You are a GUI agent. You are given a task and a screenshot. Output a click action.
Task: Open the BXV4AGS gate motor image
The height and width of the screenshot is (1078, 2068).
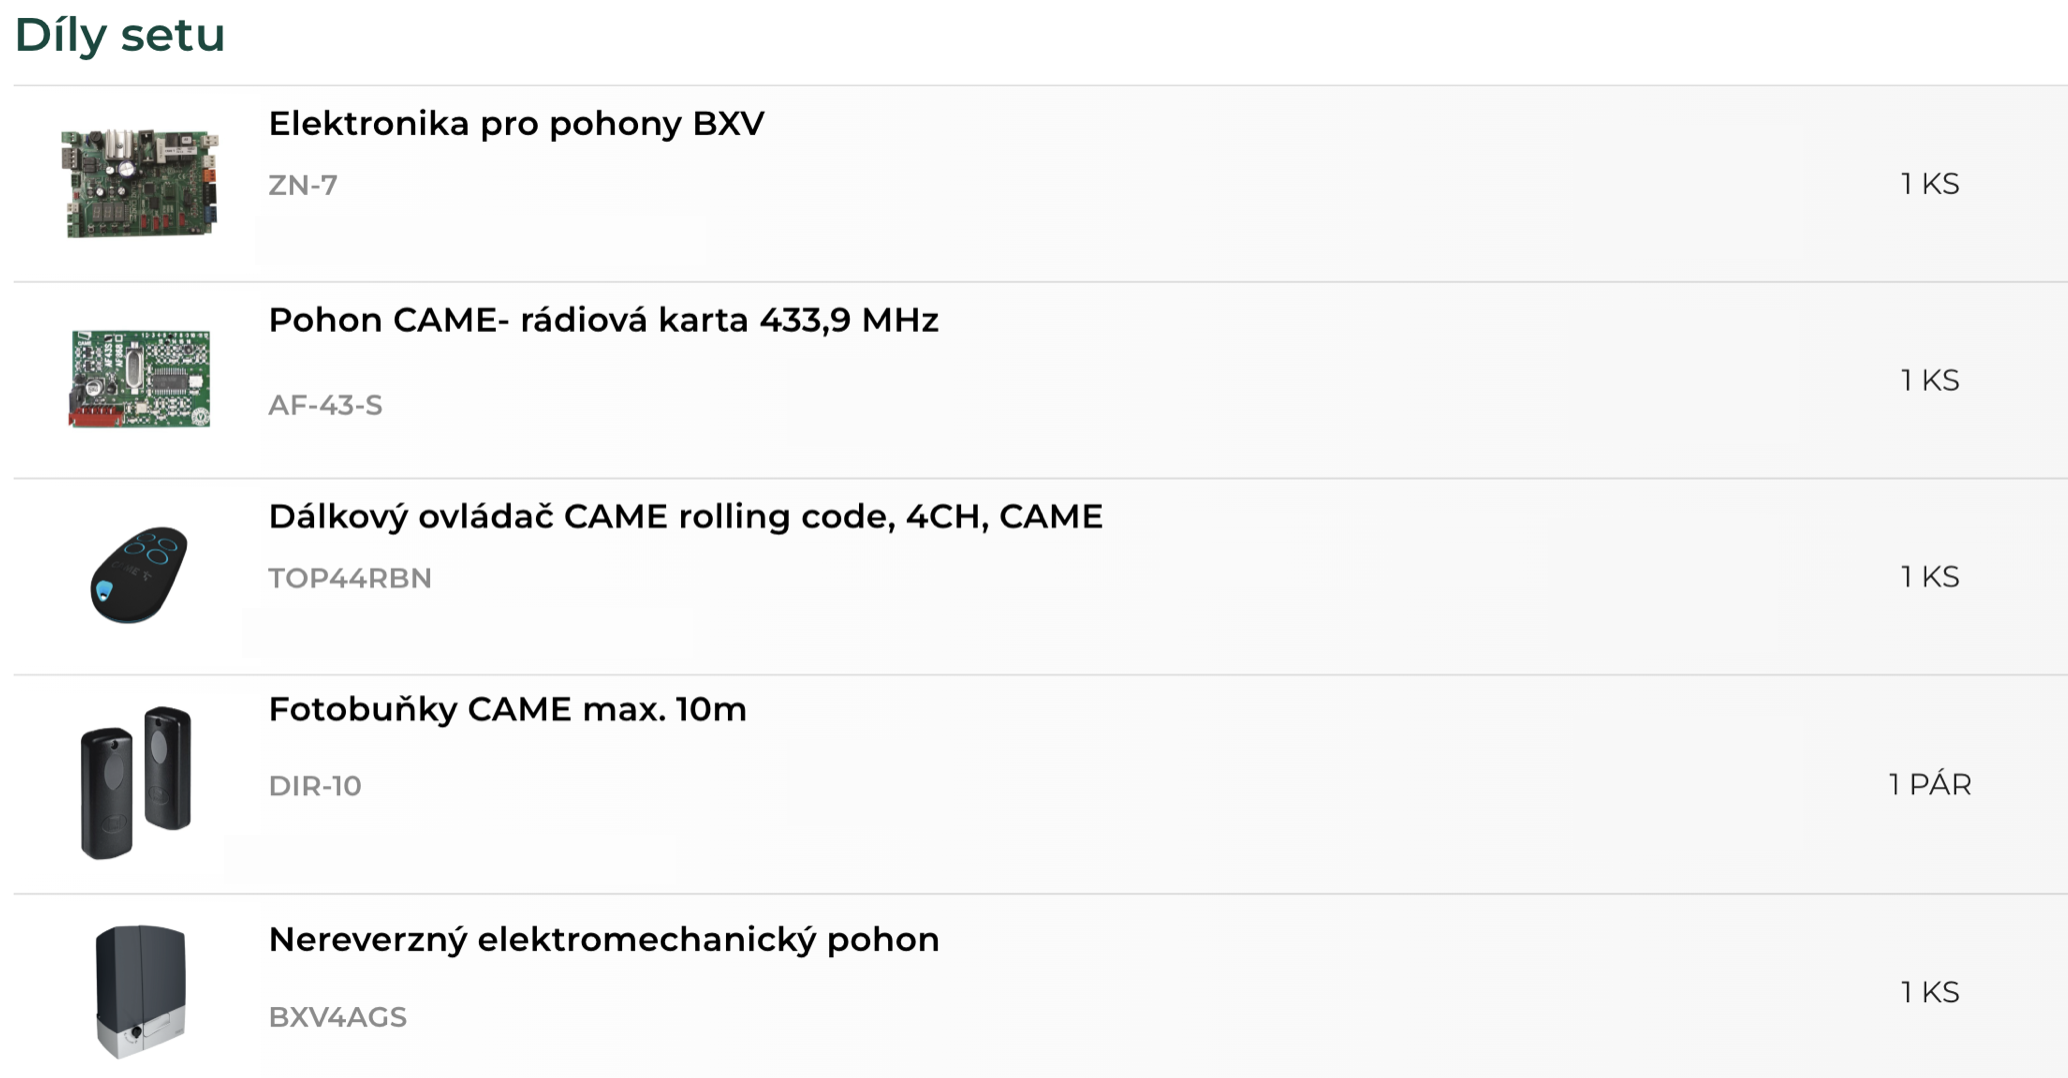[140, 991]
